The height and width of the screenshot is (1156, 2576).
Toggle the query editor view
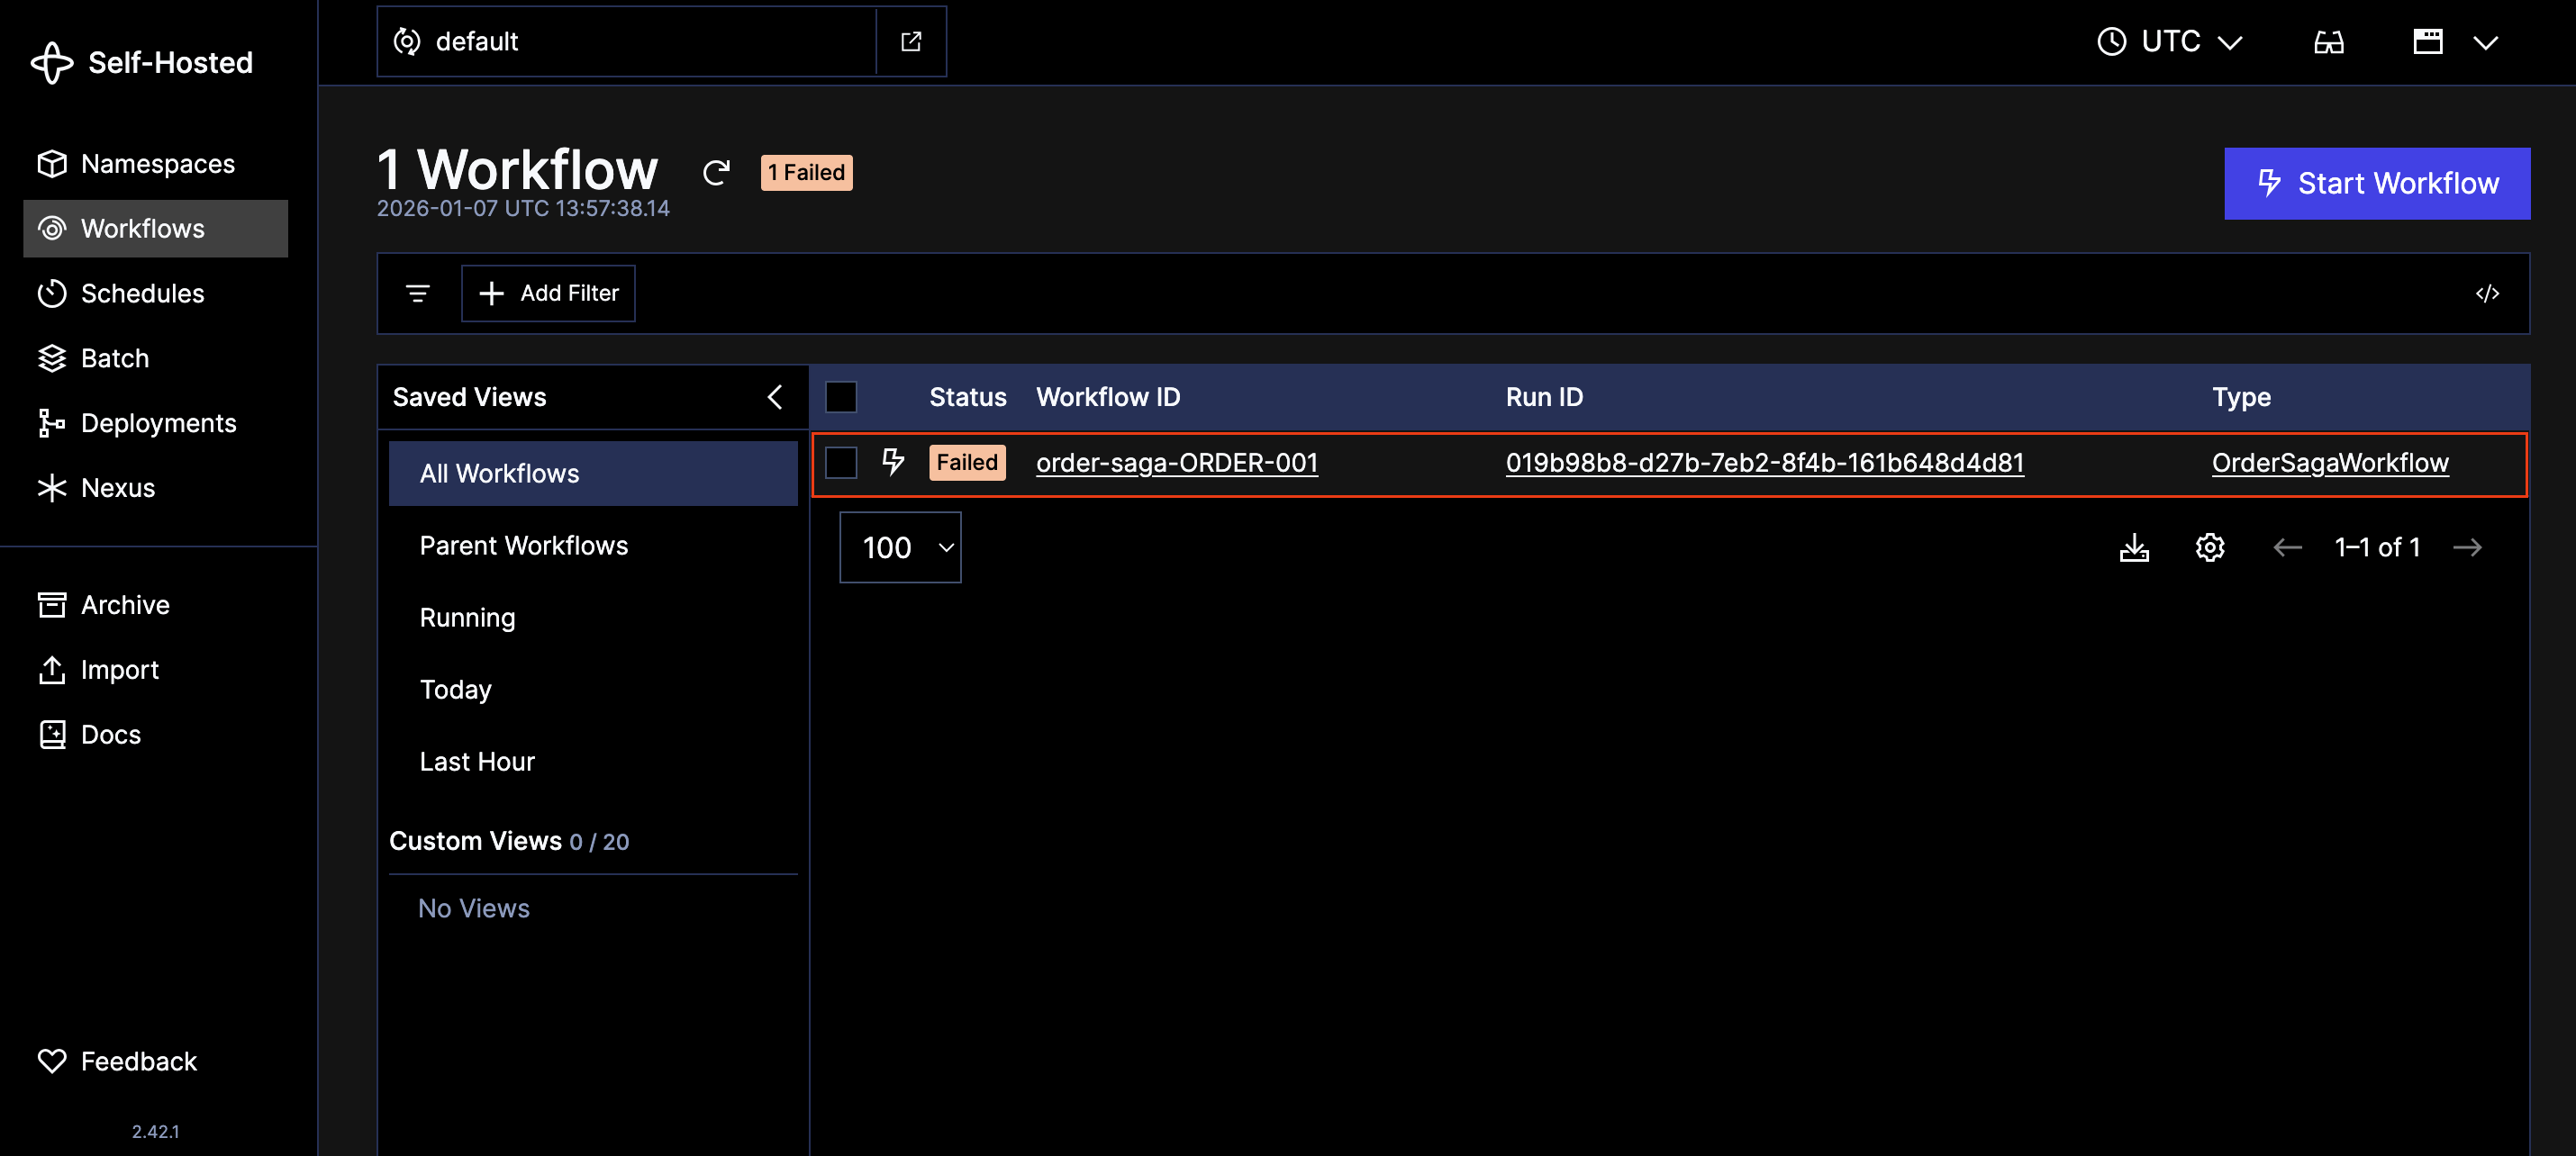(2489, 293)
